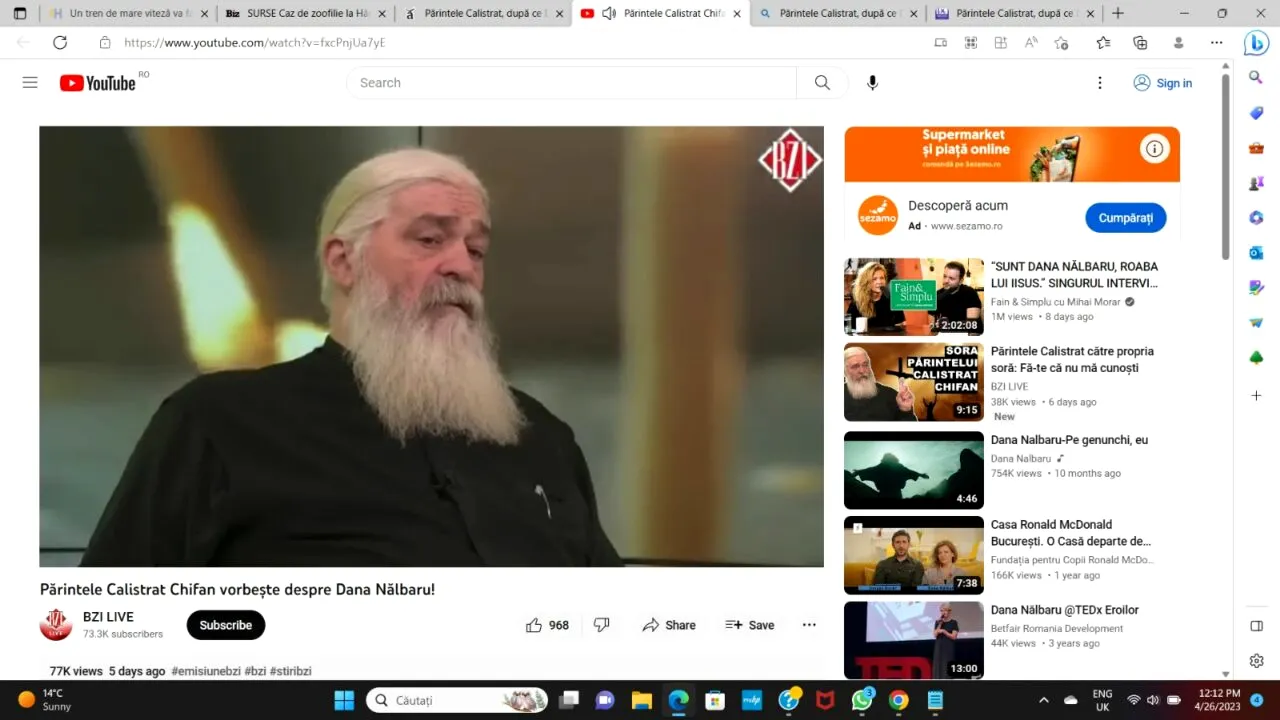Click the search magnifier button
This screenshot has width=1280, height=720.
pos(822,83)
